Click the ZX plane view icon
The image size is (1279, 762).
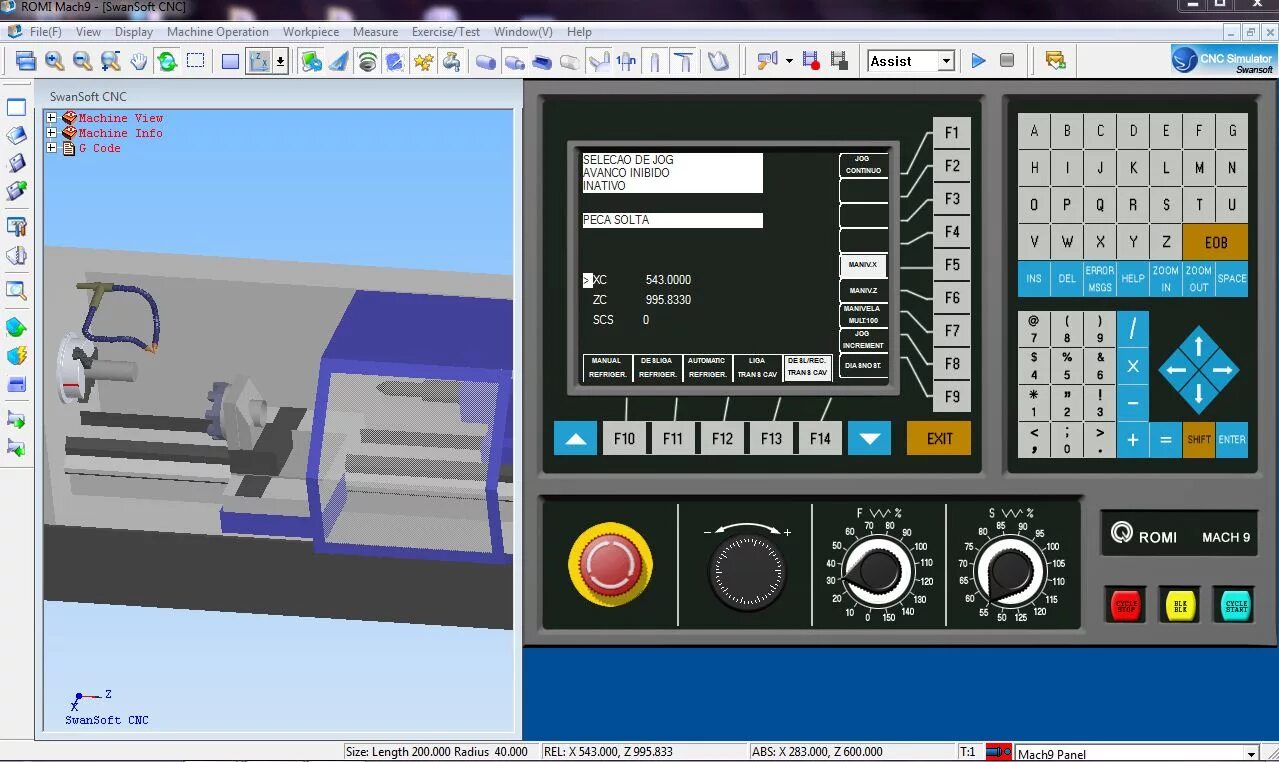click(259, 61)
